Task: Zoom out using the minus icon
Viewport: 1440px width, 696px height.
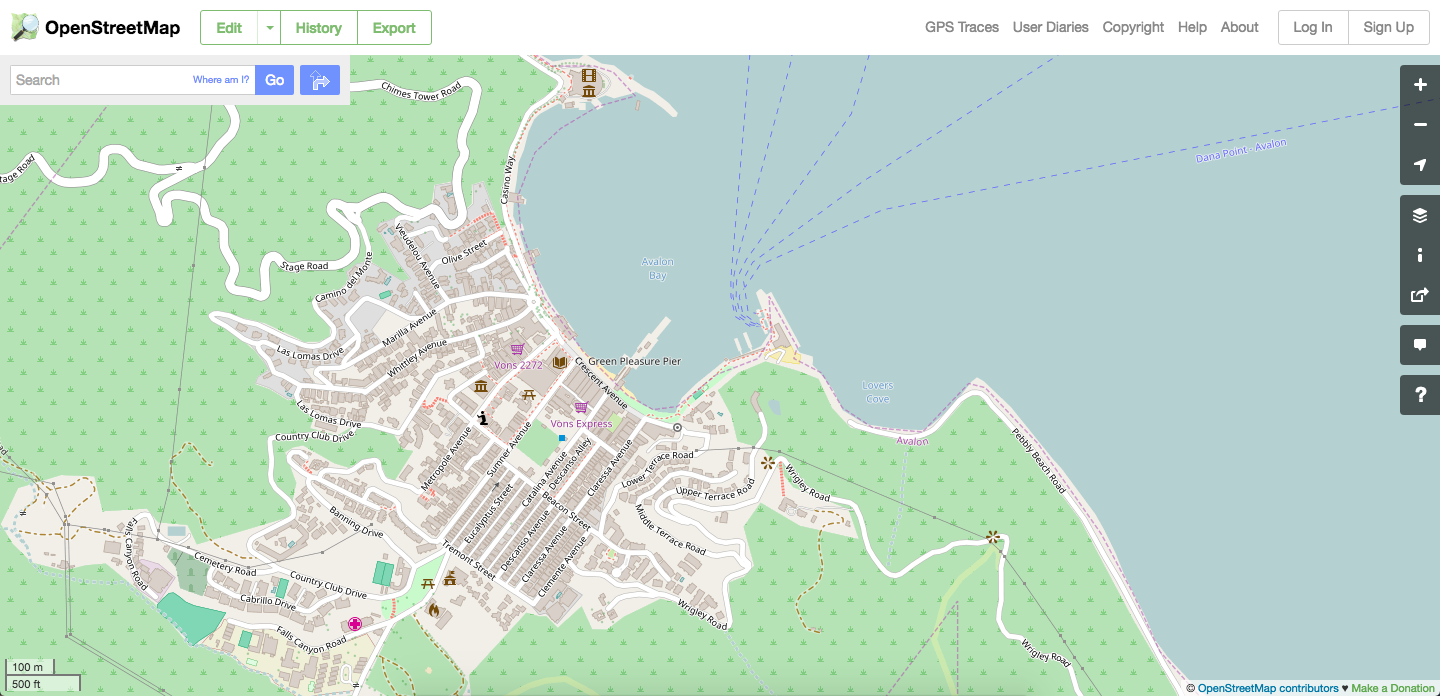Action: 1419,125
